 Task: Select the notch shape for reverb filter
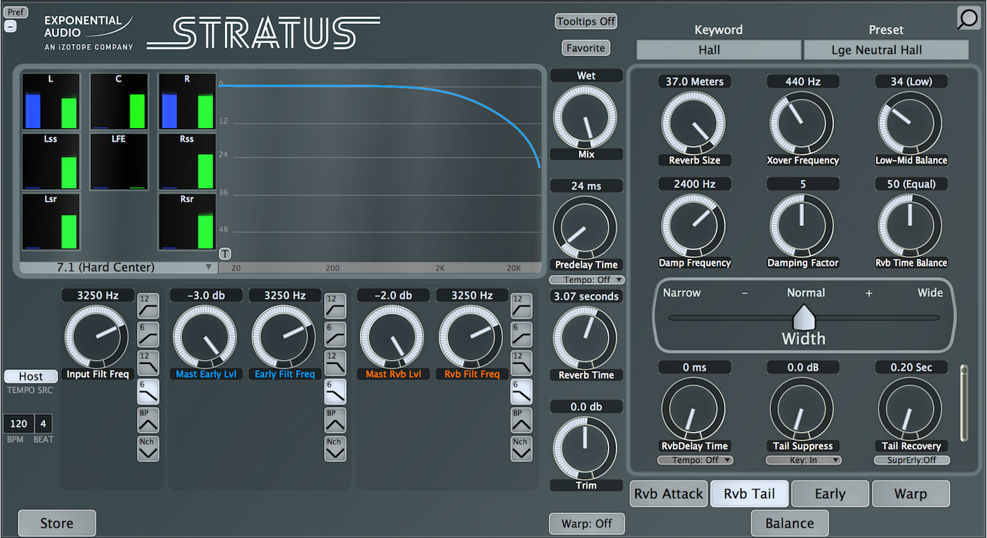point(521,449)
